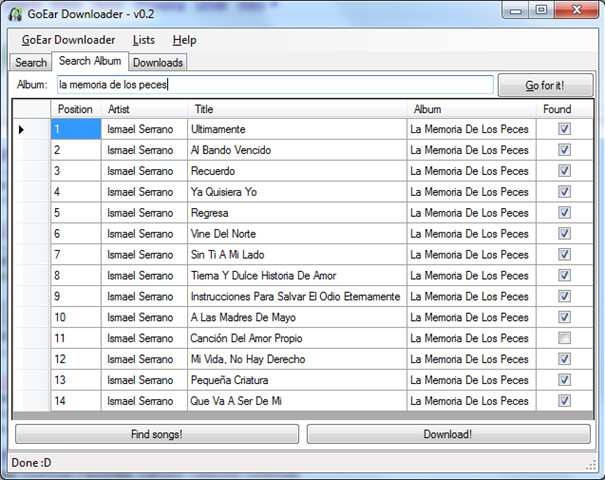Toggle Found checkbox for Ya Quisiera Yo
This screenshot has width=605, height=480.
pyautogui.click(x=564, y=191)
